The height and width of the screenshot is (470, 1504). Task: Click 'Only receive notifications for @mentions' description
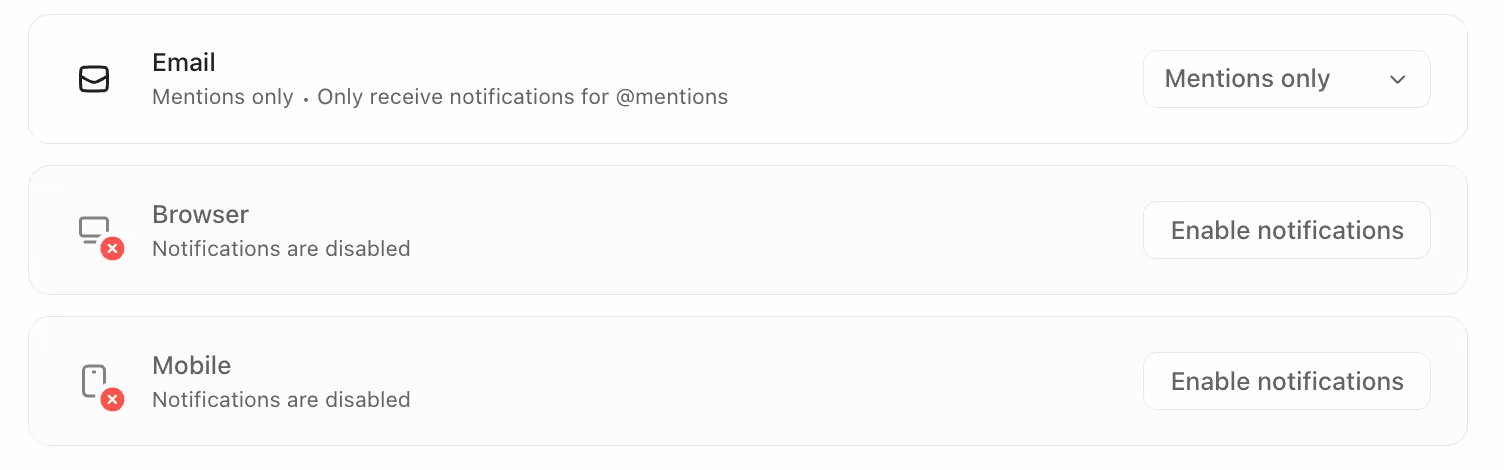522,97
